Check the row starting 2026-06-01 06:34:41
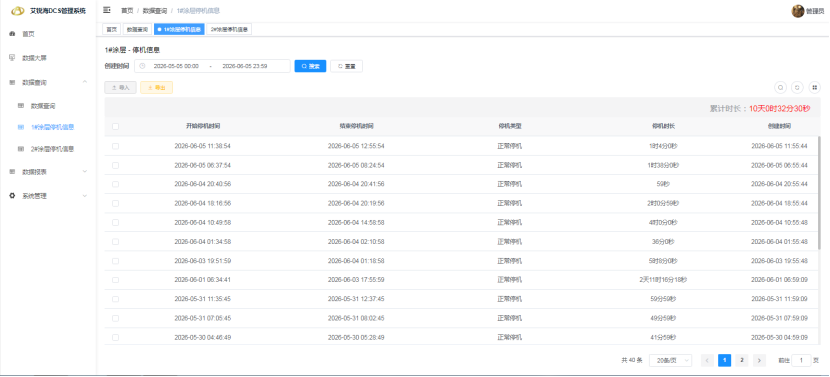The width and height of the screenshot is (830, 377). 115,280
